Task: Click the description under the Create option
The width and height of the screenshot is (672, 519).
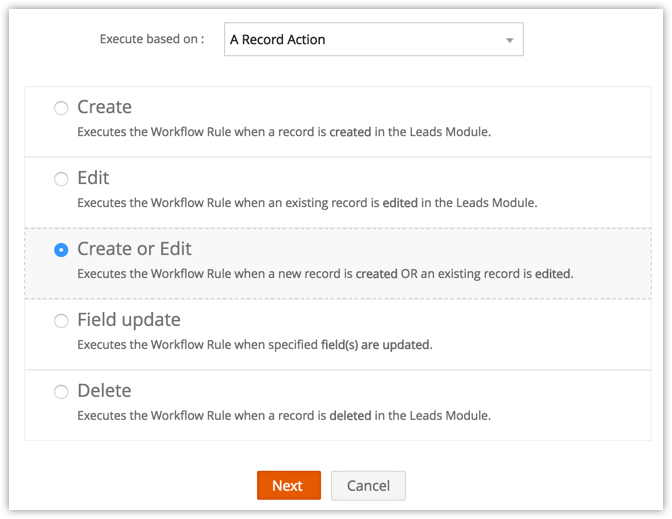Action: pyautogui.click(x=283, y=131)
